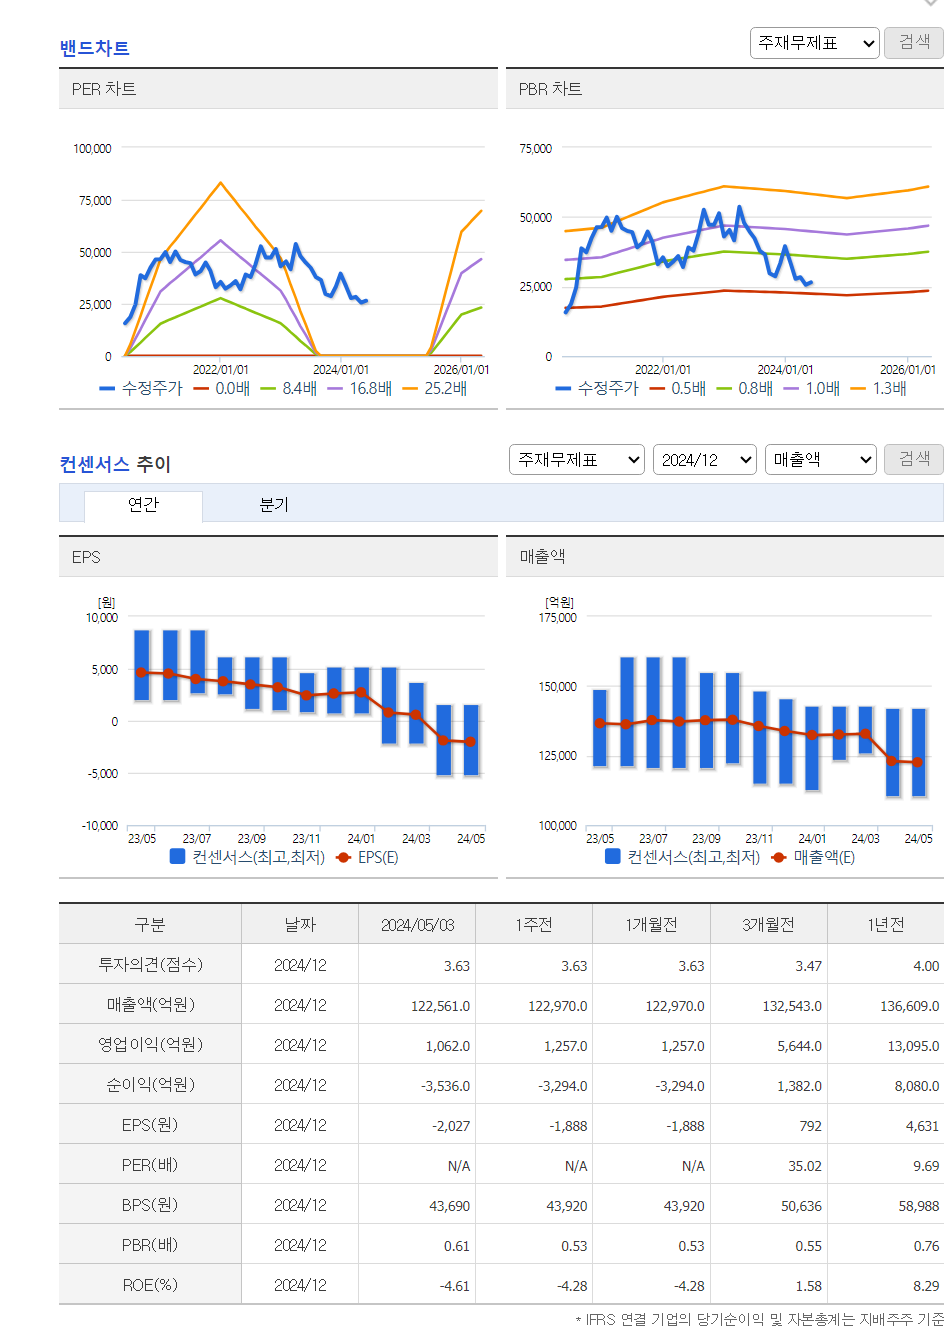Click the 8.4배 green legend marker

(x=268, y=388)
